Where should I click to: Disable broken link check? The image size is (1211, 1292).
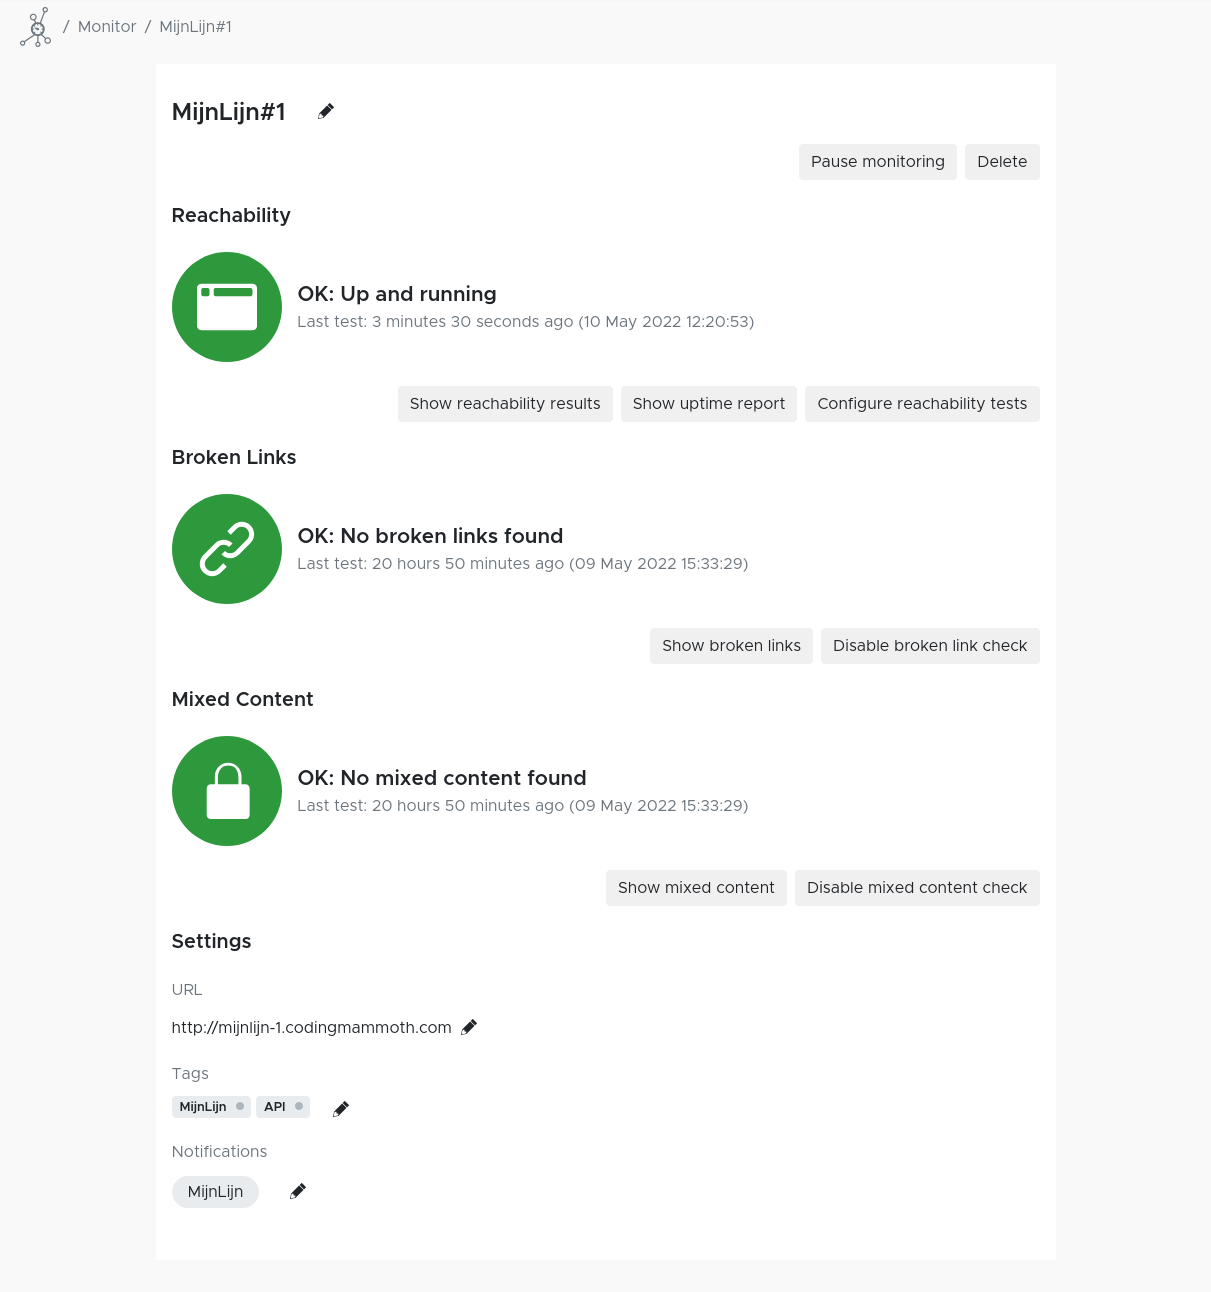click(930, 646)
